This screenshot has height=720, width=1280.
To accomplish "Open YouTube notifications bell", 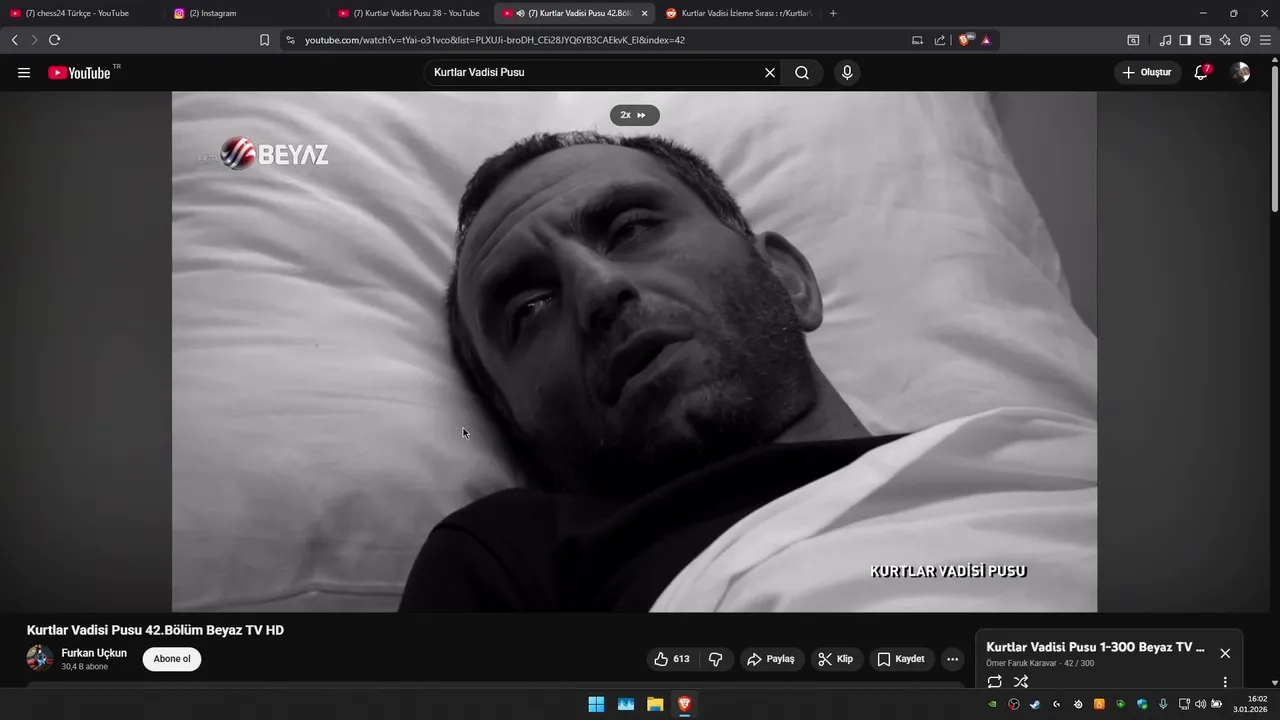I will tap(1202, 72).
